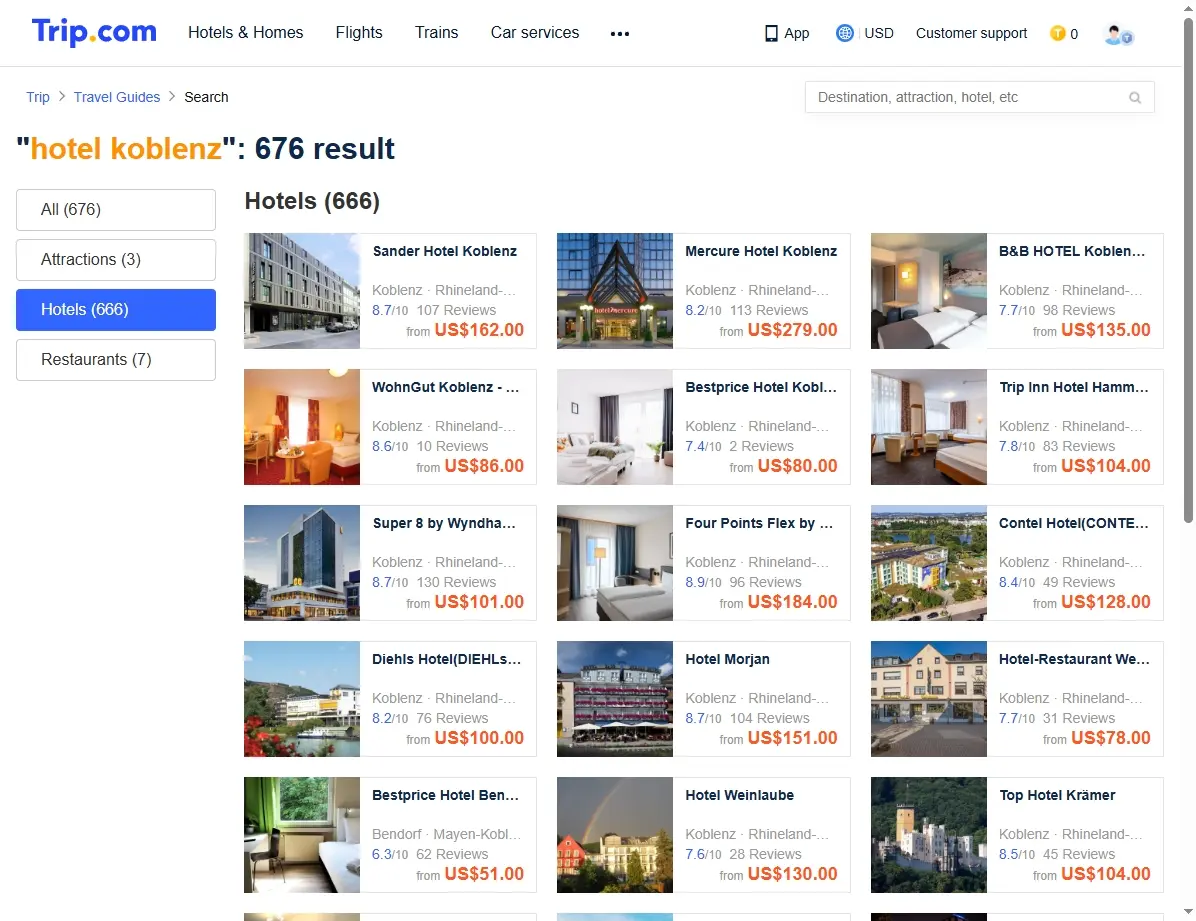1196x921 pixels.
Task: Click the Trip Coins icon
Action: [x=1057, y=33]
